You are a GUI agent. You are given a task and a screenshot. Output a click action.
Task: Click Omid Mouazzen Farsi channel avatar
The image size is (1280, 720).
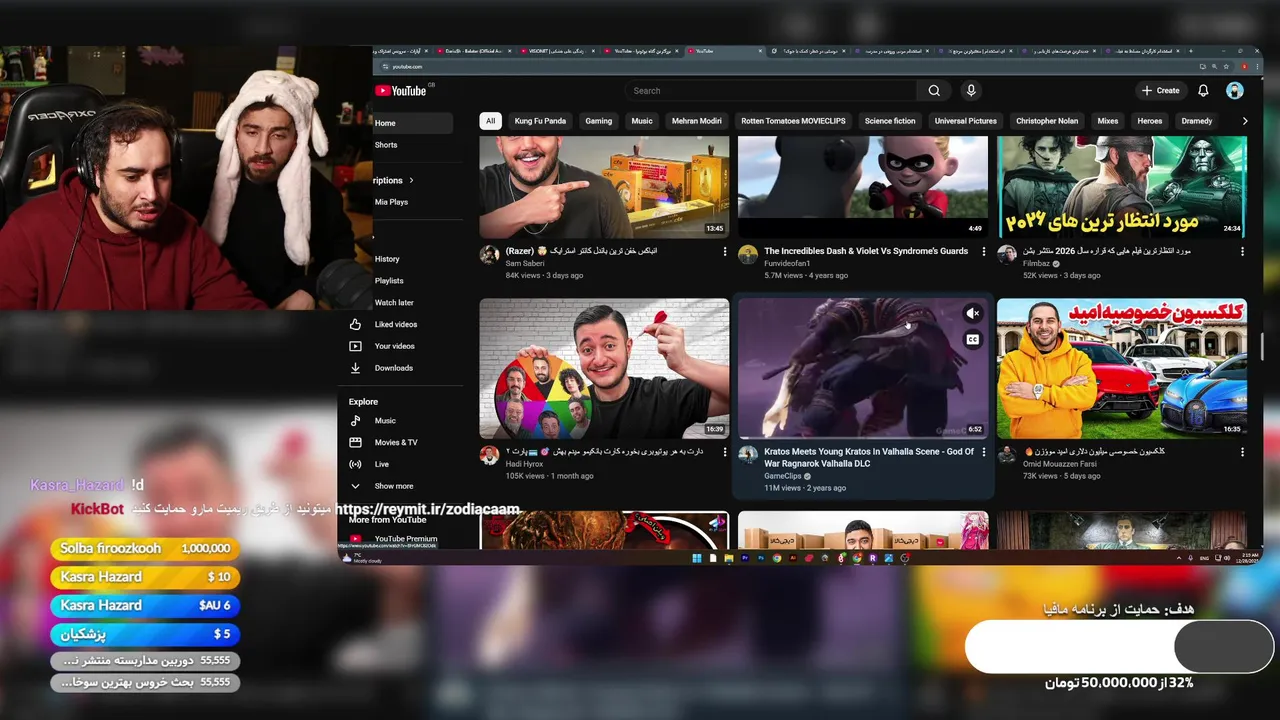(x=1007, y=455)
